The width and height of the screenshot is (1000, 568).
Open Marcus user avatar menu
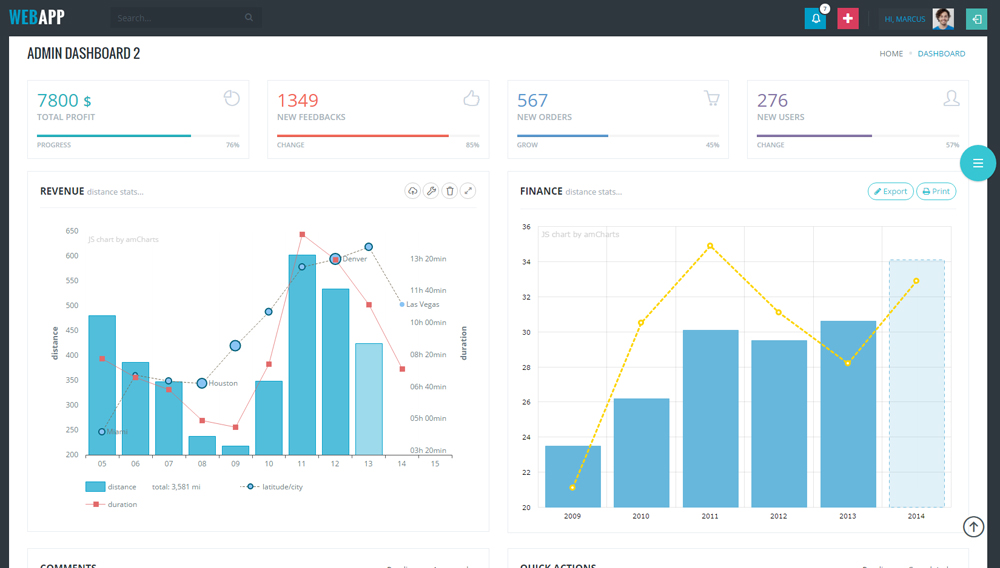click(x=943, y=18)
